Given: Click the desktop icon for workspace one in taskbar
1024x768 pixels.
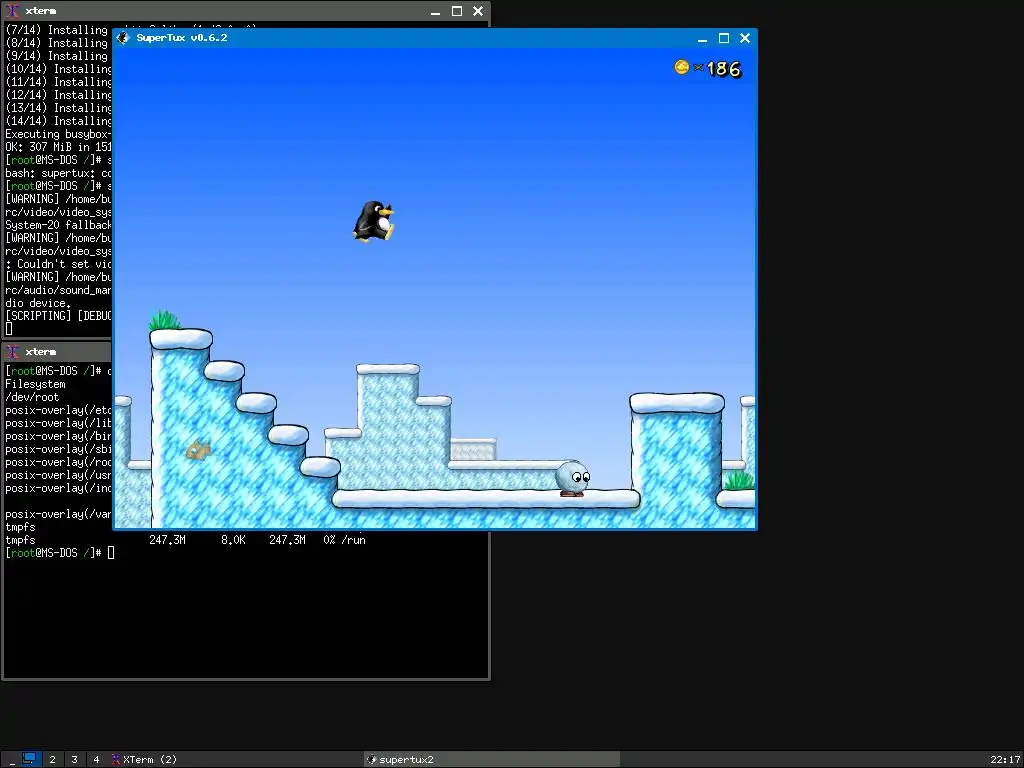Looking at the screenshot, I should [29, 759].
